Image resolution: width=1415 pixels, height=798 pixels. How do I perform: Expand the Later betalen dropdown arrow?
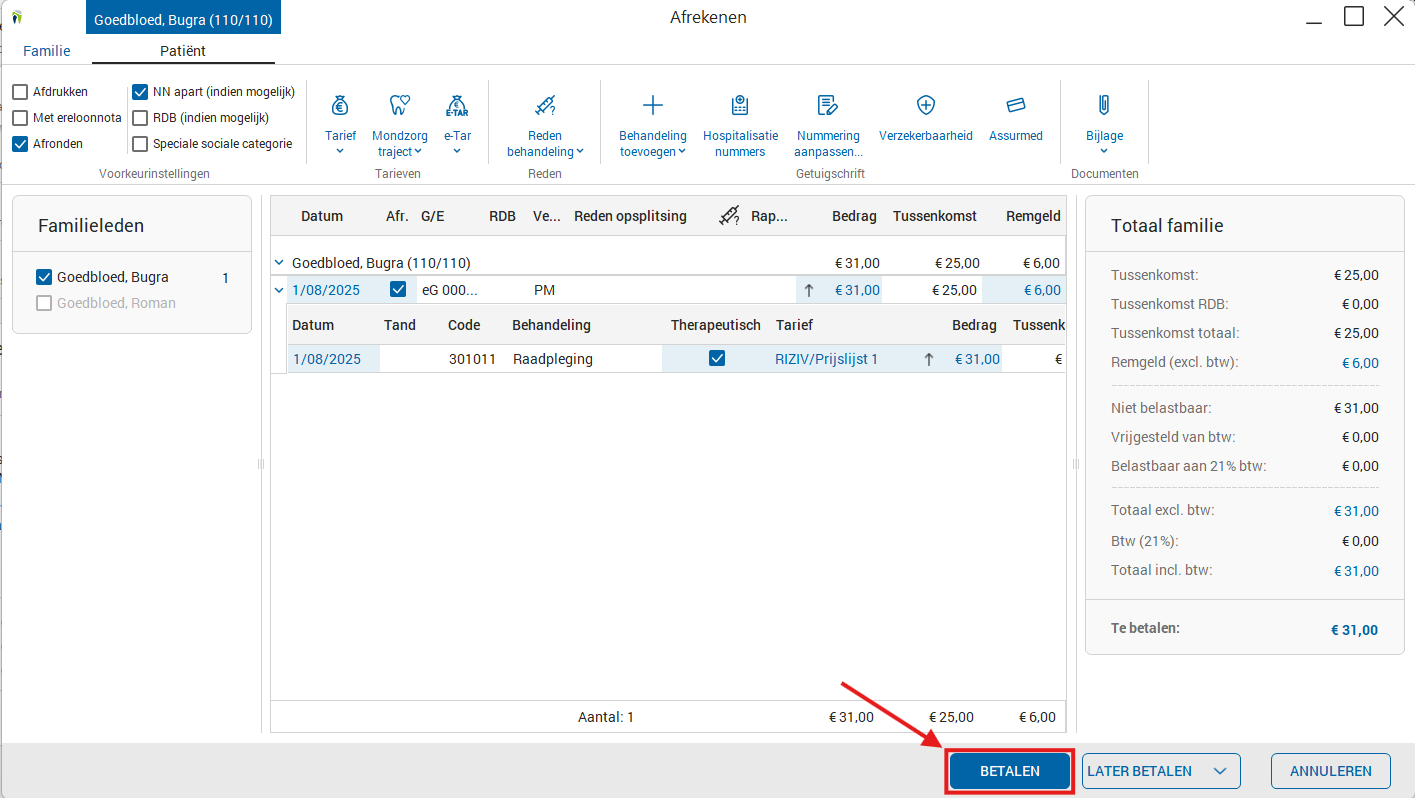click(1219, 771)
